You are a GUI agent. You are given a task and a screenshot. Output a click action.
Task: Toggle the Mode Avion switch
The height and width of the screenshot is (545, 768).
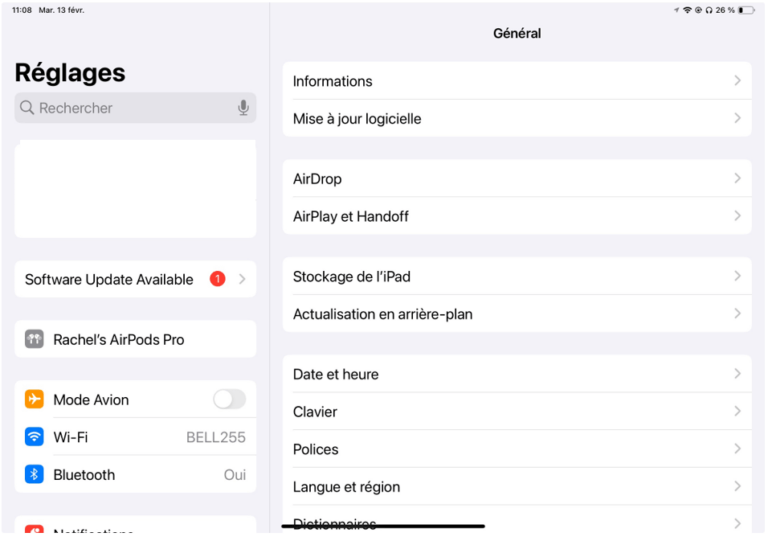click(229, 400)
